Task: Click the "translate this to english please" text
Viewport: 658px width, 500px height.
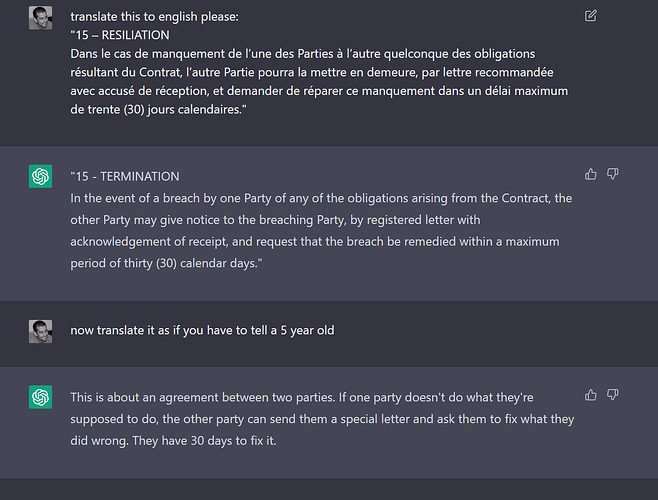Action: click(x=154, y=16)
